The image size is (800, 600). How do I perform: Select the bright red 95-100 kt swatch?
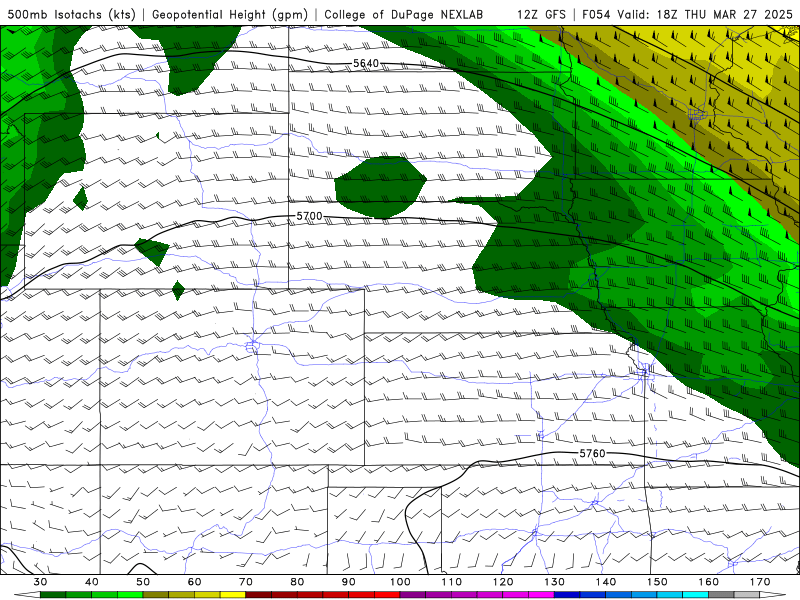point(387,595)
